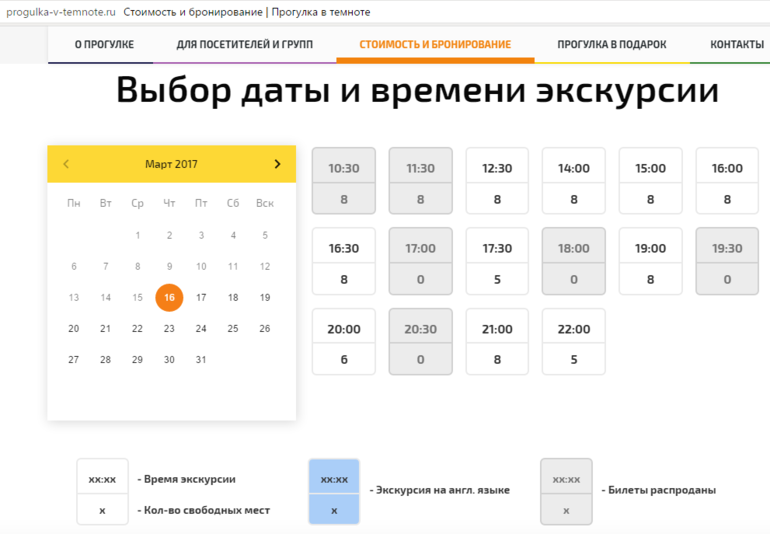
Task: Pick the 16:30 excursion slot
Action: click(x=344, y=261)
